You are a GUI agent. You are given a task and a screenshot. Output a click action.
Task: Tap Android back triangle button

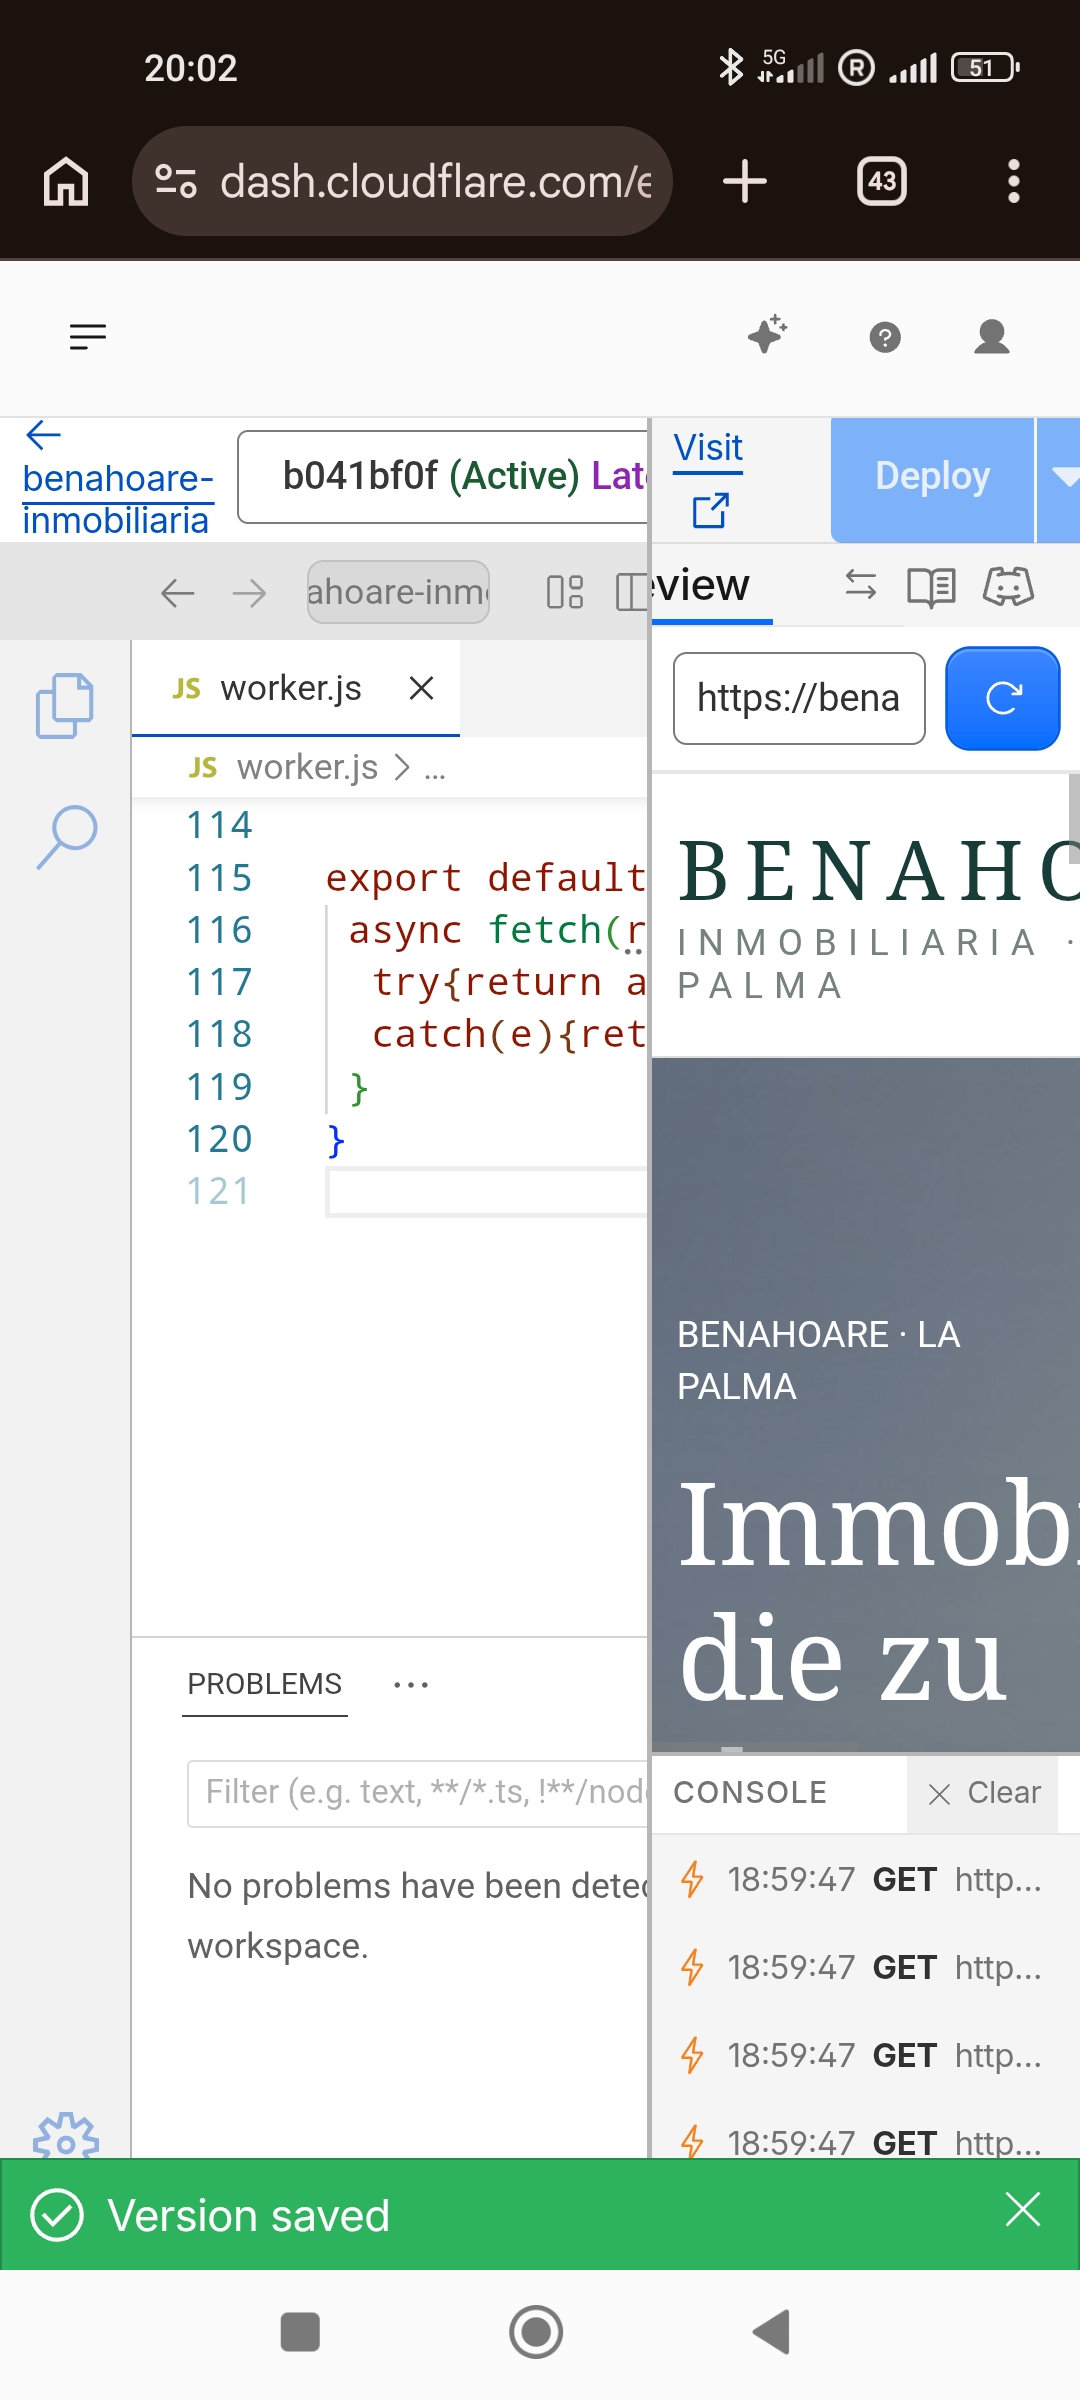[772, 2332]
